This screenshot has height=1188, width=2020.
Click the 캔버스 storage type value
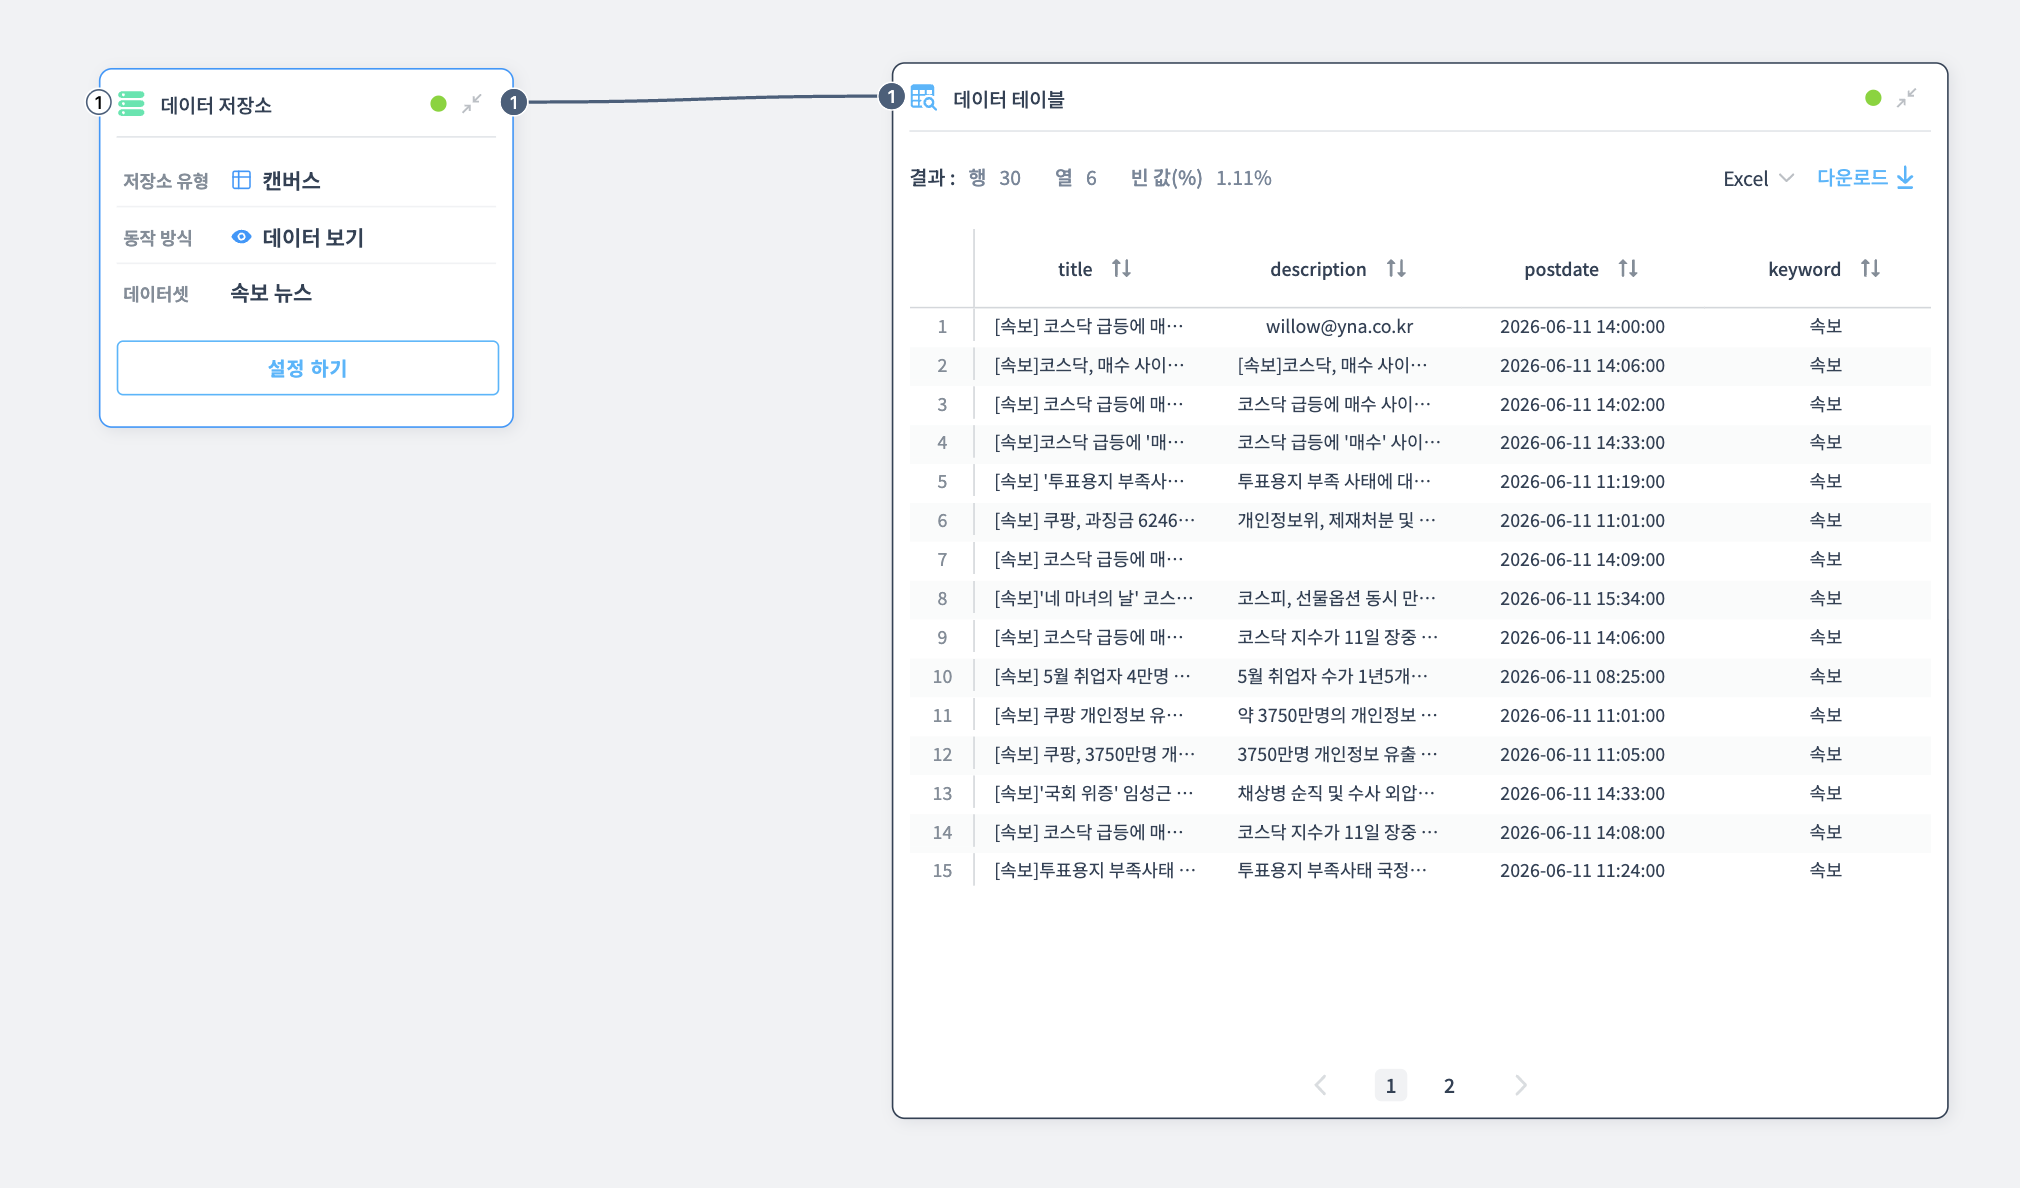tap(291, 180)
